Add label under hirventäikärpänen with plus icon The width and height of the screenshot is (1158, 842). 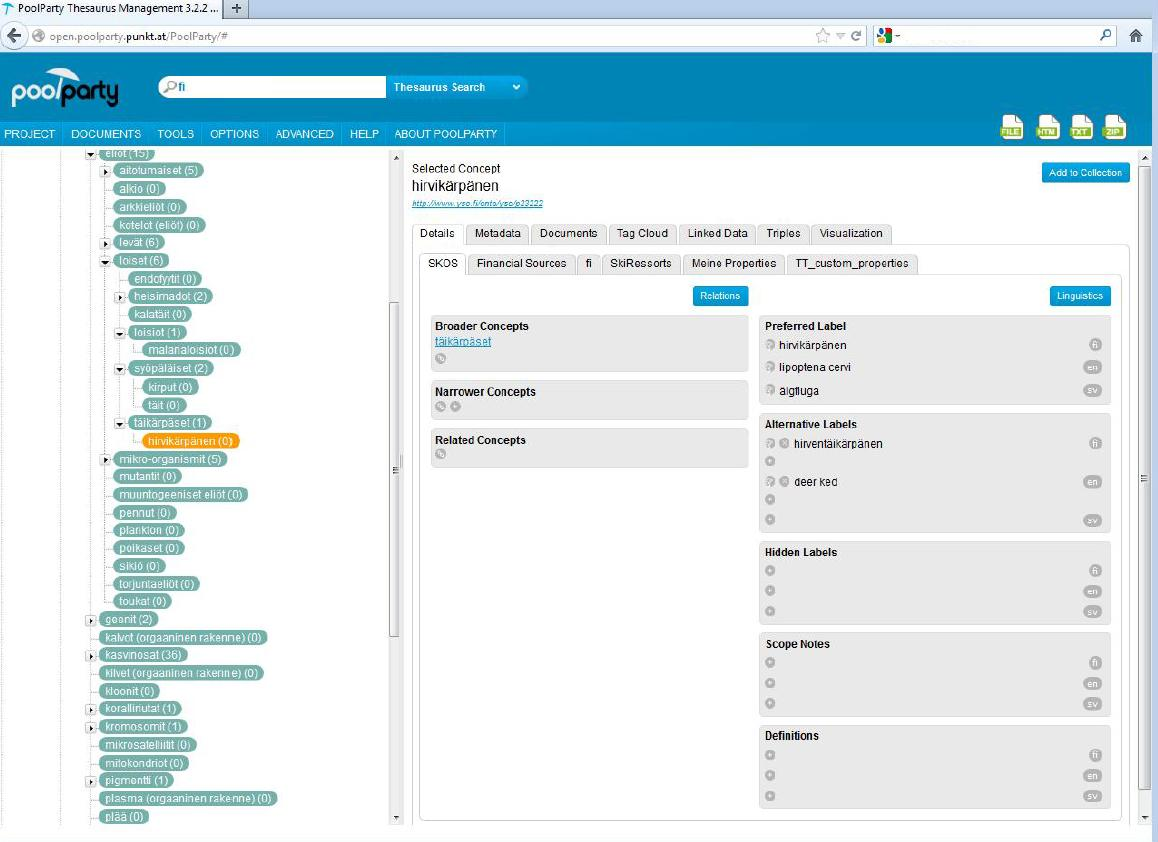coord(770,462)
